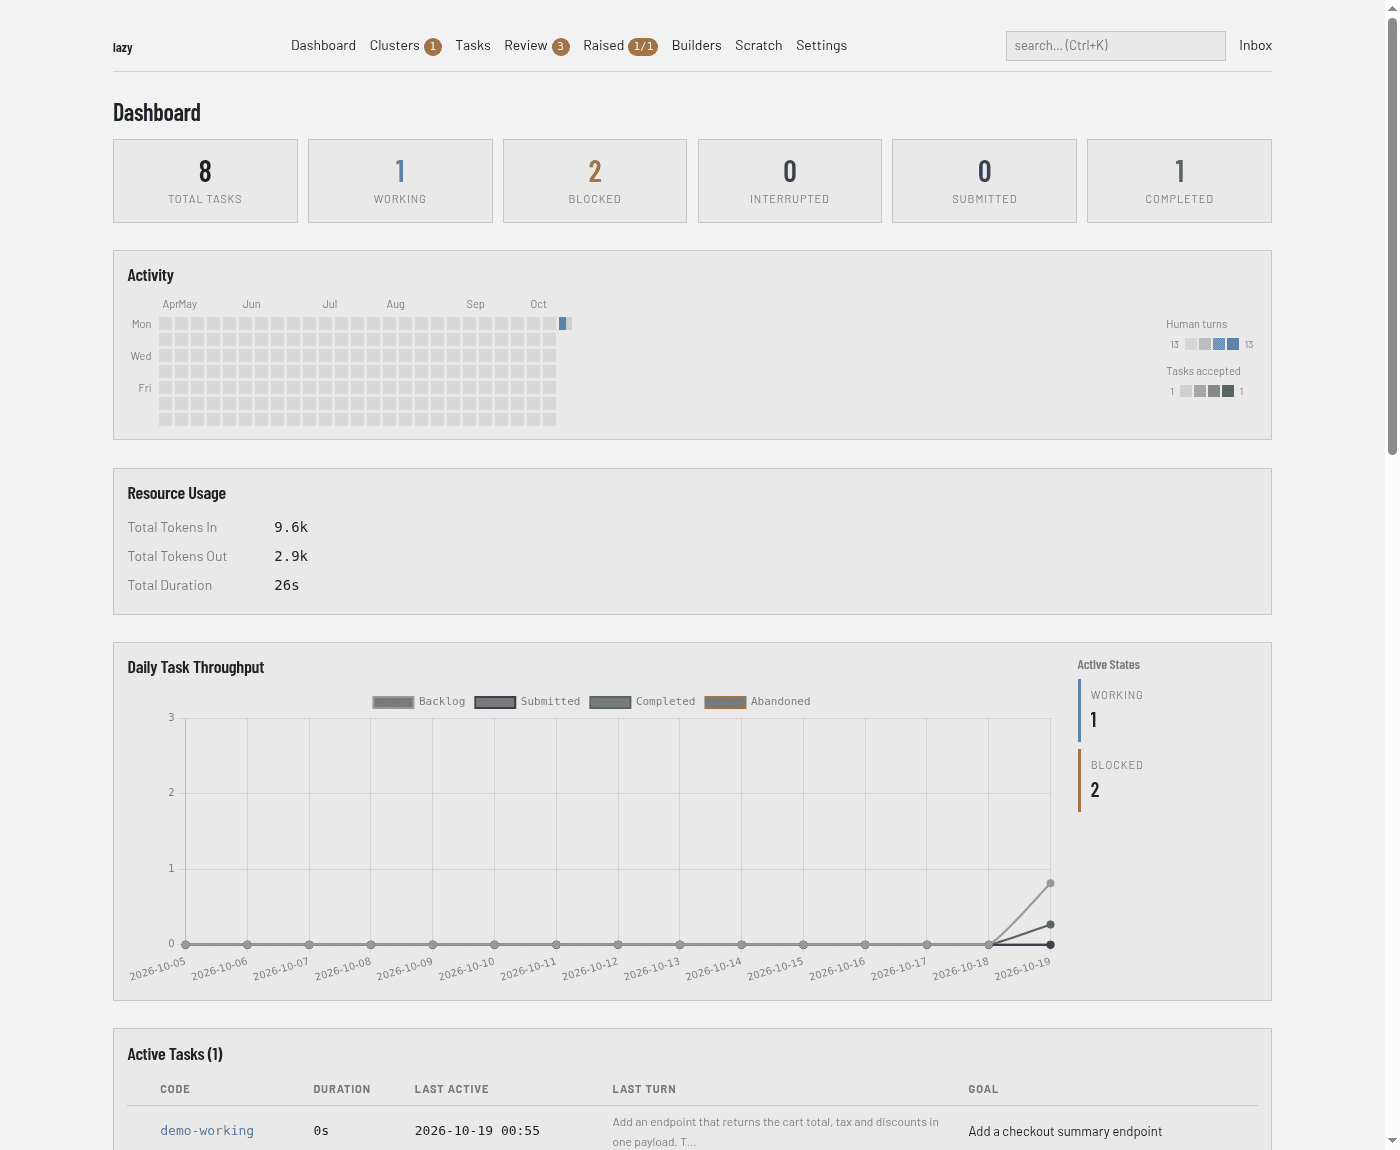Focus the search box
The width and height of the screenshot is (1400, 1150).
[x=1115, y=46]
